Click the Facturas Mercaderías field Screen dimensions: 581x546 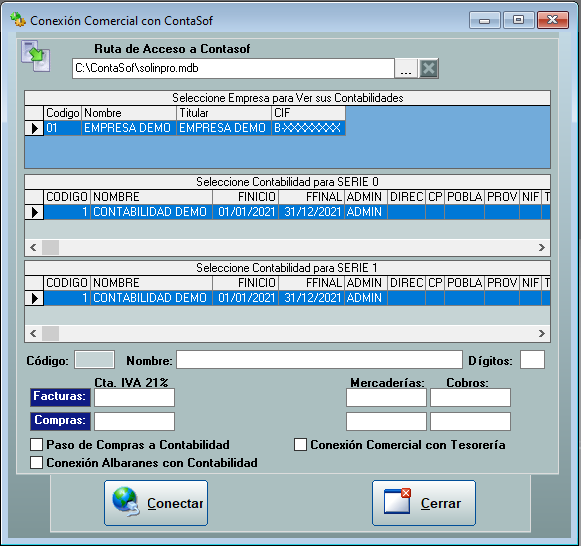click(x=386, y=397)
